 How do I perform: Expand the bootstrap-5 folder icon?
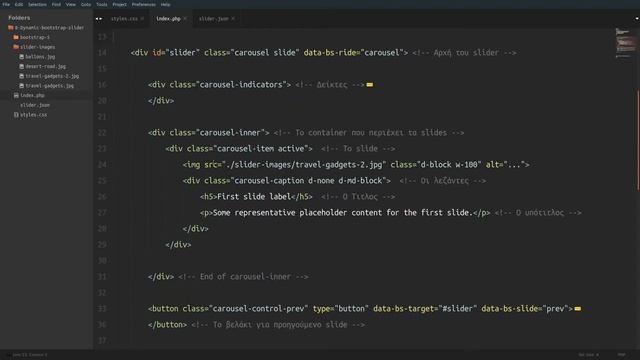(16, 37)
